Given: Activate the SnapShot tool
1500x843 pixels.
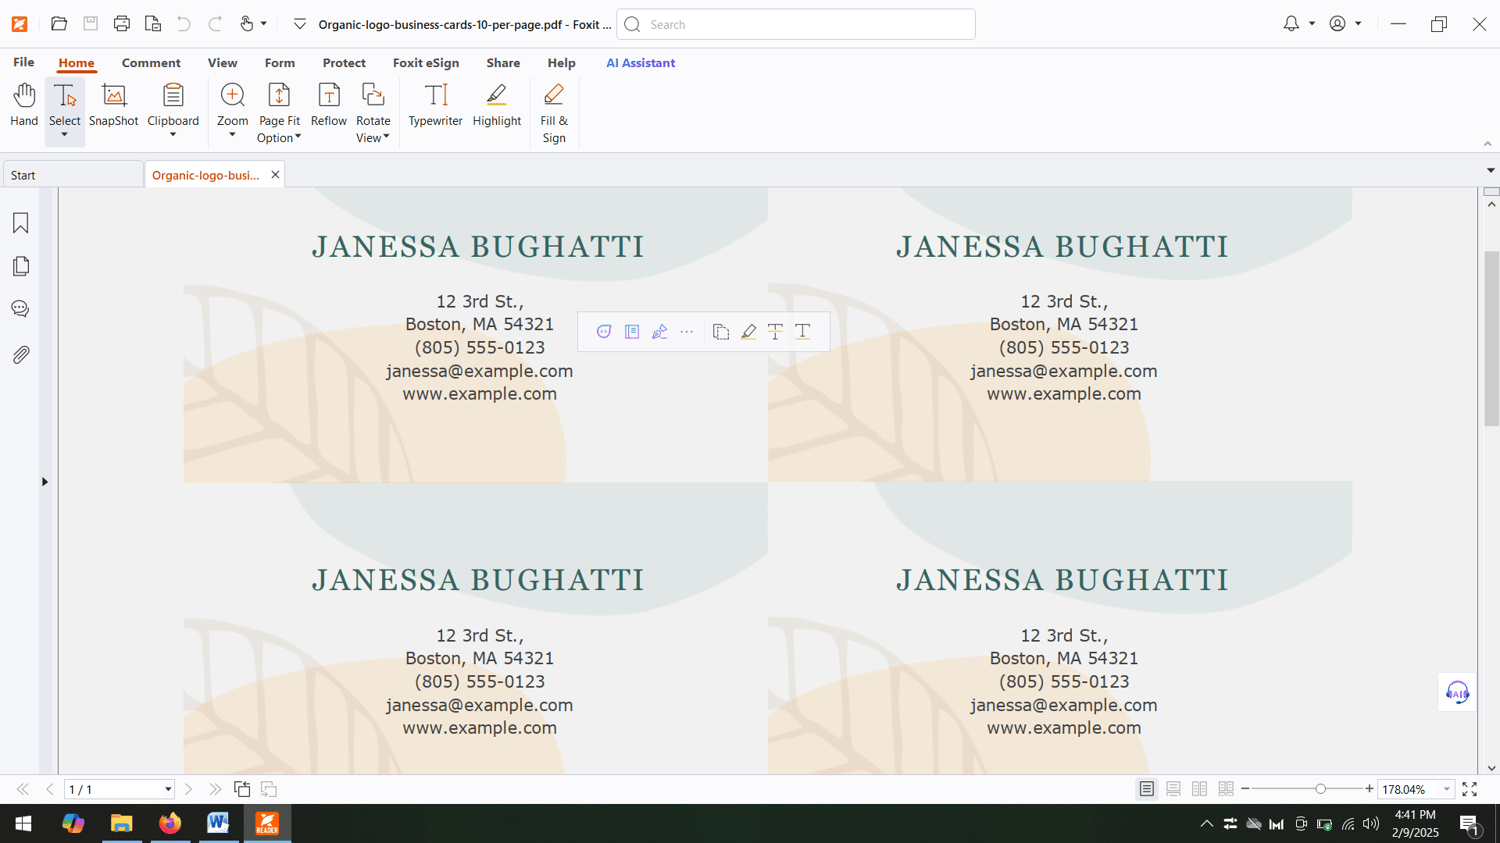Looking at the screenshot, I should [113, 106].
